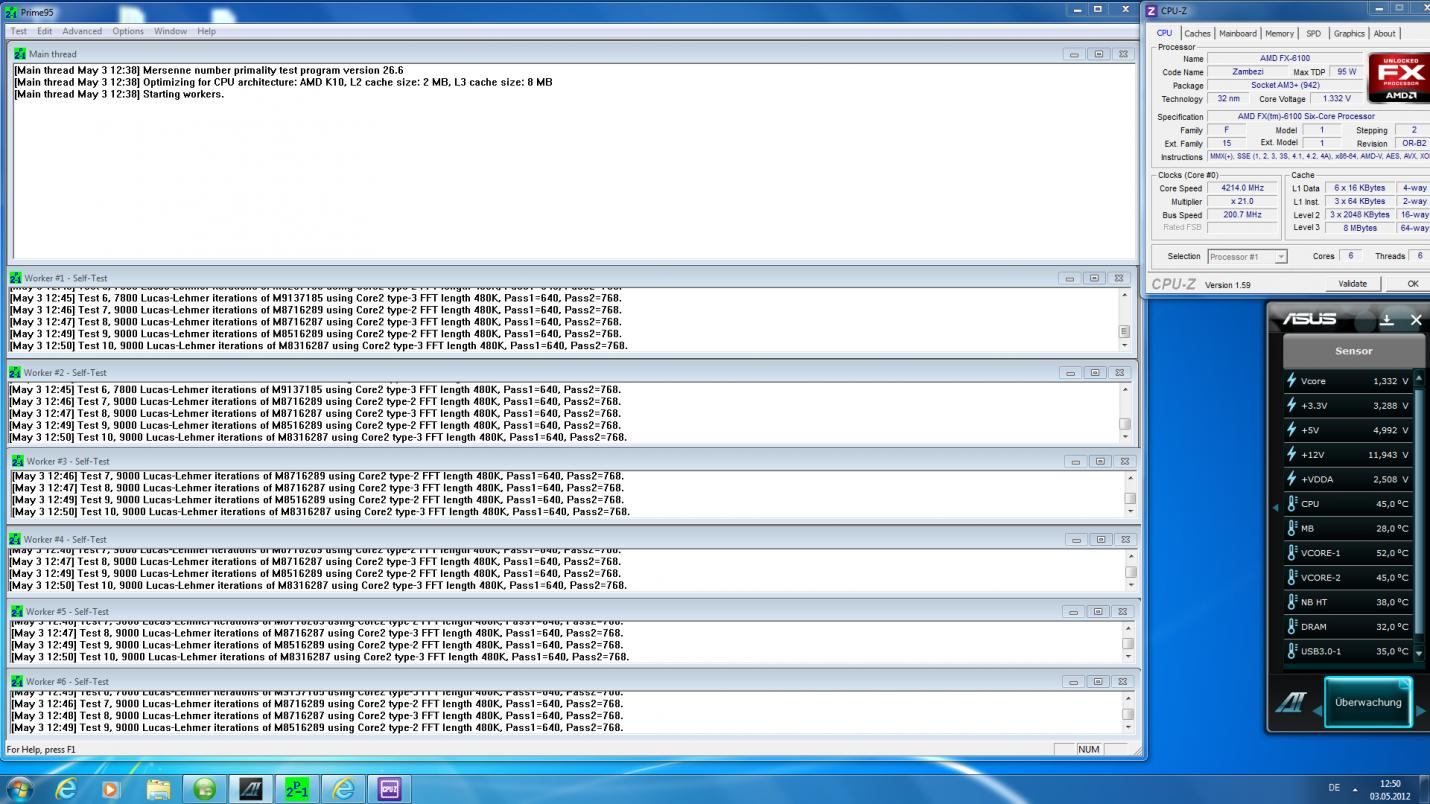Switch to the Mainboard tab in CPU-Z
The image size is (1430, 804).
1238,34
